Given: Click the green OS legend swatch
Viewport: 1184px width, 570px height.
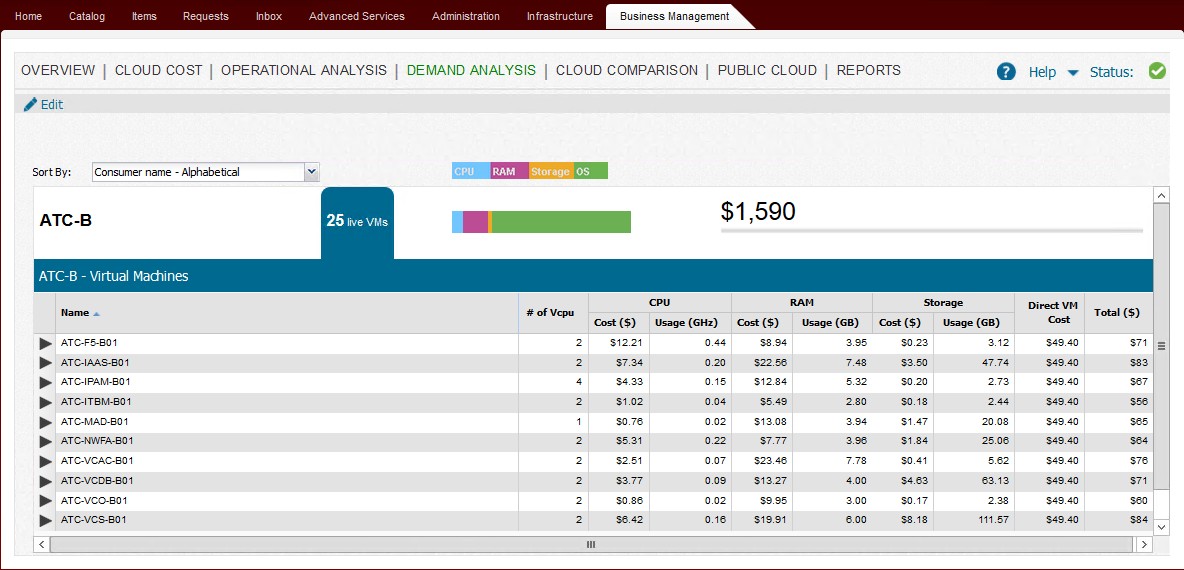Looking at the screenshot, I should (x=590, y=172).
